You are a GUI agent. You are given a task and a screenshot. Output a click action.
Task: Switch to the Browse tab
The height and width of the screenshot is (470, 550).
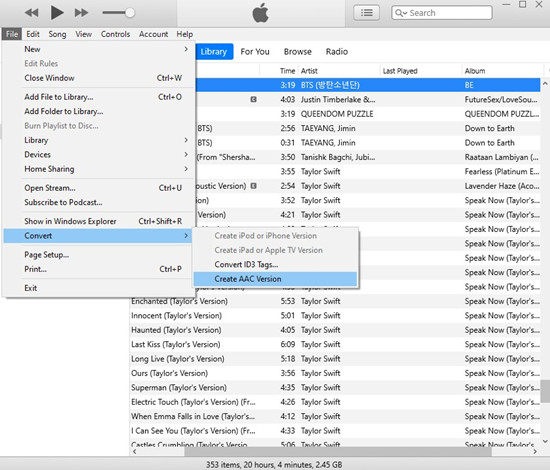click(297, 52)
